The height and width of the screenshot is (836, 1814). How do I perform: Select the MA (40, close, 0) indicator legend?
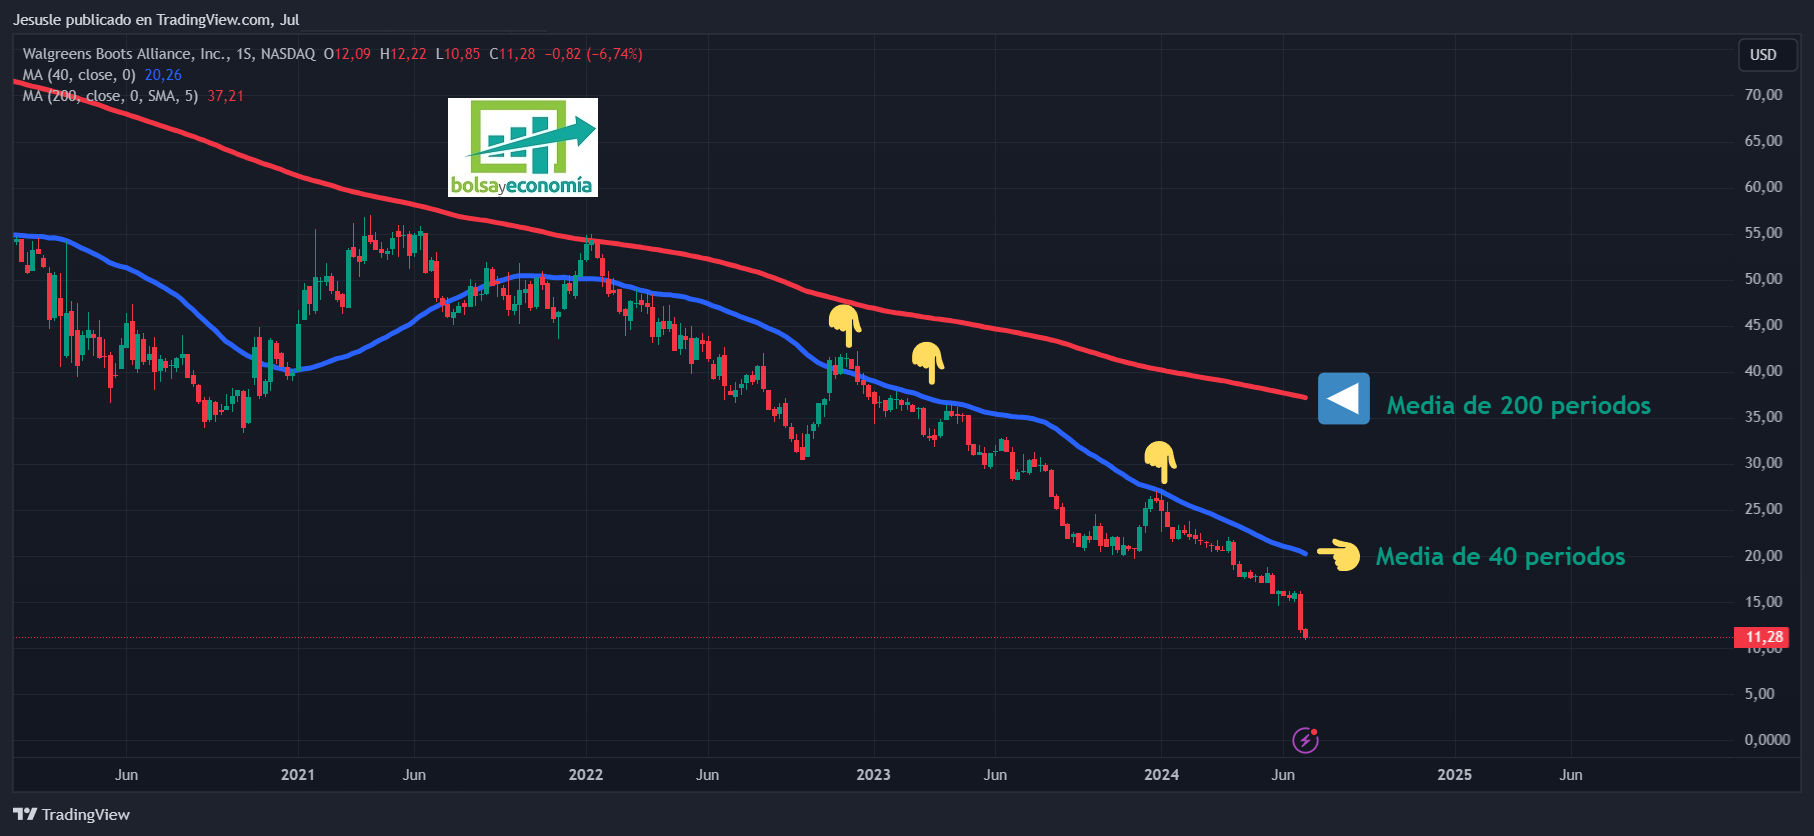click(79, 75)
